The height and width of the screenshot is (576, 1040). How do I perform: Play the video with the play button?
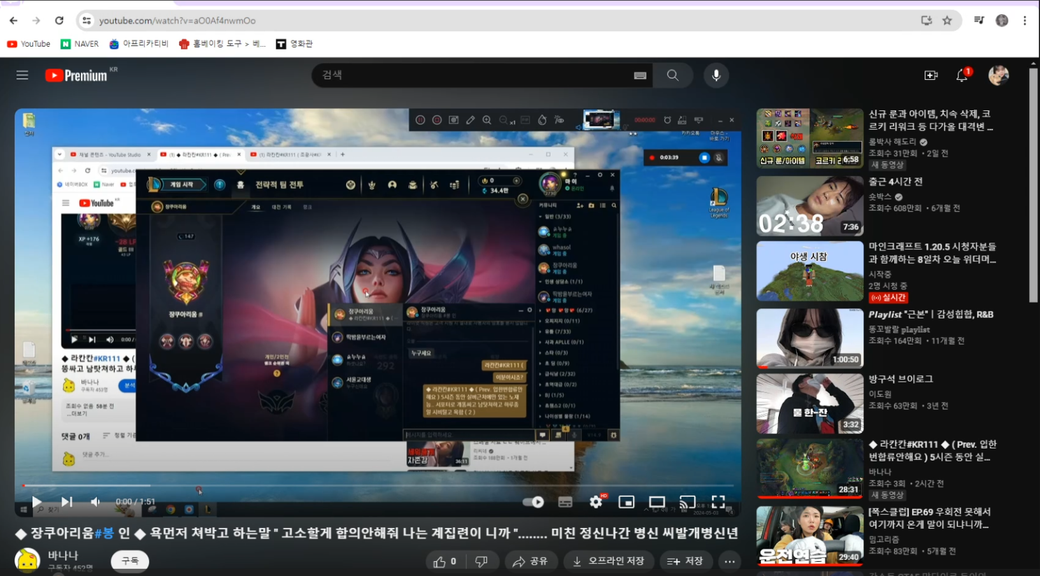36,502
